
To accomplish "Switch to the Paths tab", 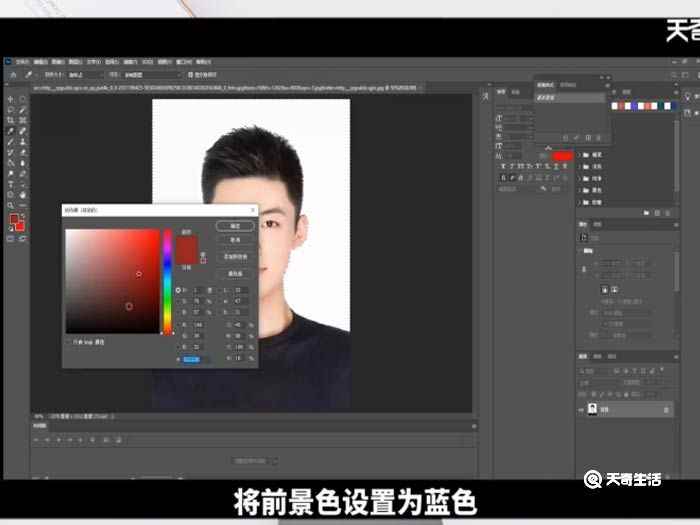I will (x=612, y=356).
